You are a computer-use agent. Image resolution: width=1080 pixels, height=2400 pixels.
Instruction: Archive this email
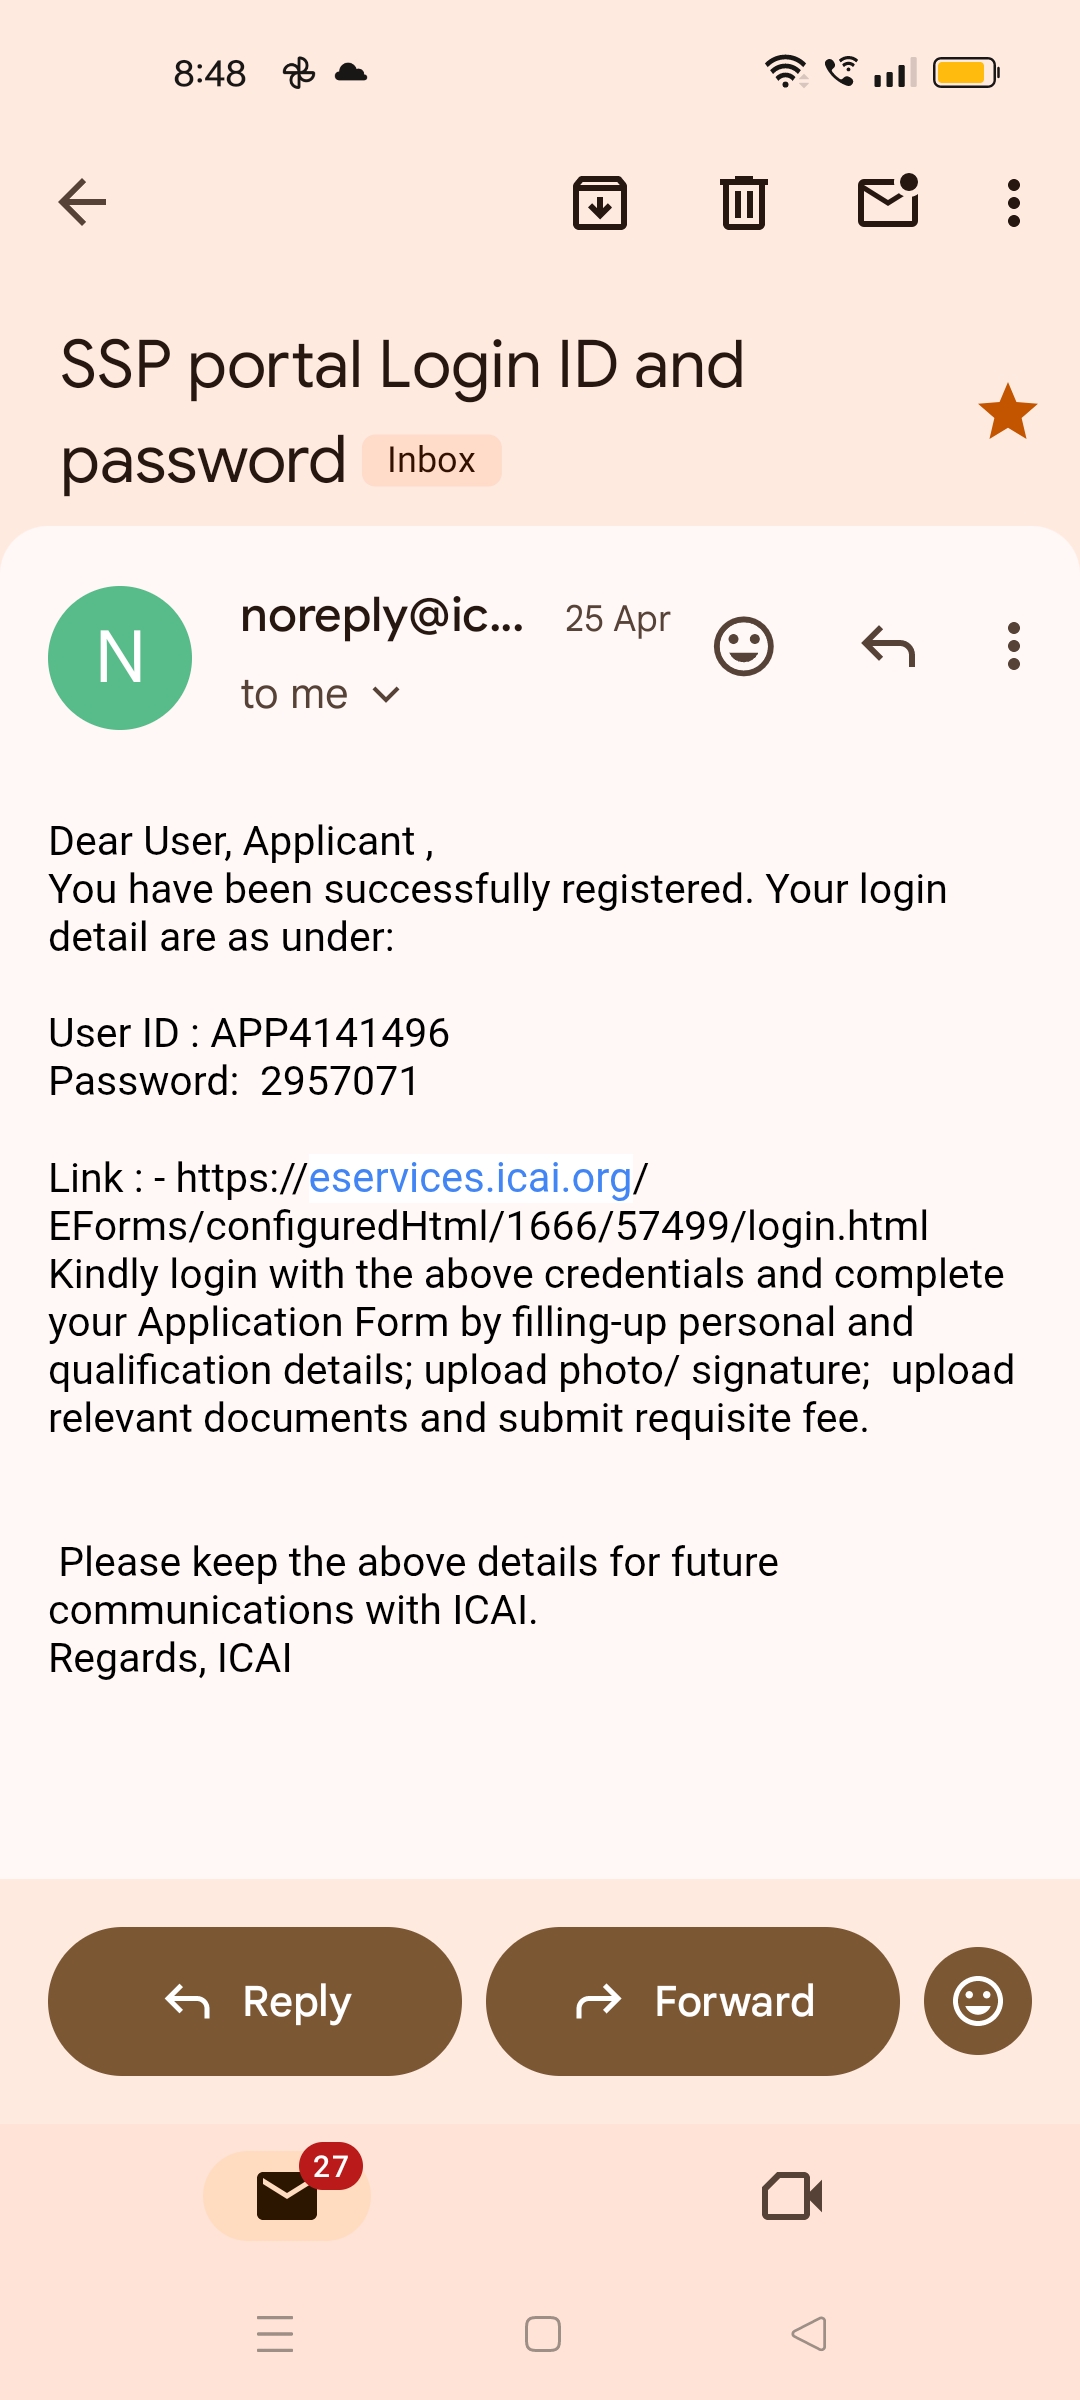click(599, 203)
